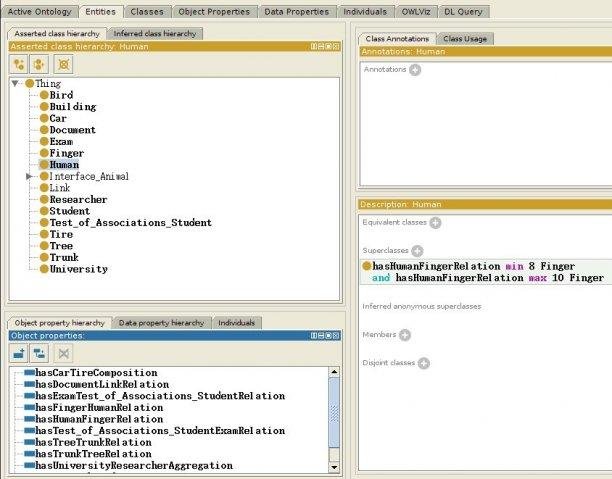The height and width of the screenshot is (479, 612).
Task: Switch to the Data Properties tab
Action: pyautogui.click(x=297, y=12)
